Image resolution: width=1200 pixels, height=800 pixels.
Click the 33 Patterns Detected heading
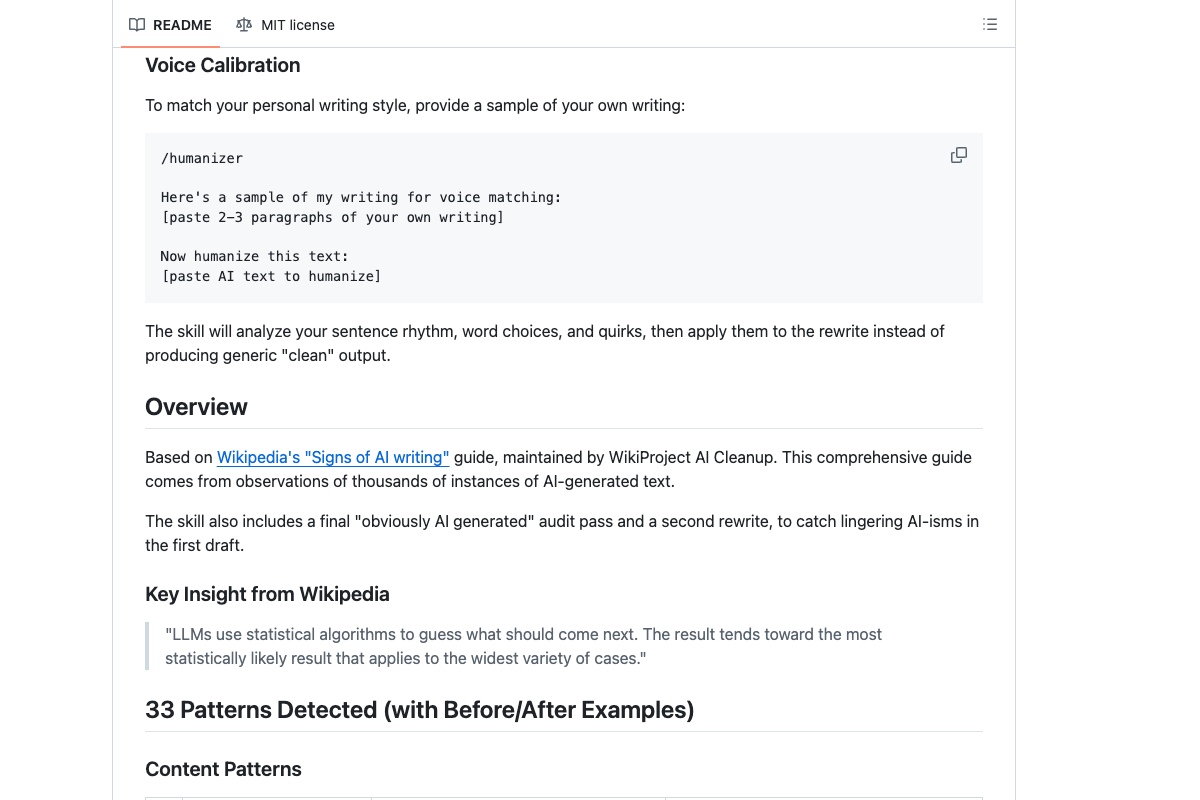tap(420, 710)
